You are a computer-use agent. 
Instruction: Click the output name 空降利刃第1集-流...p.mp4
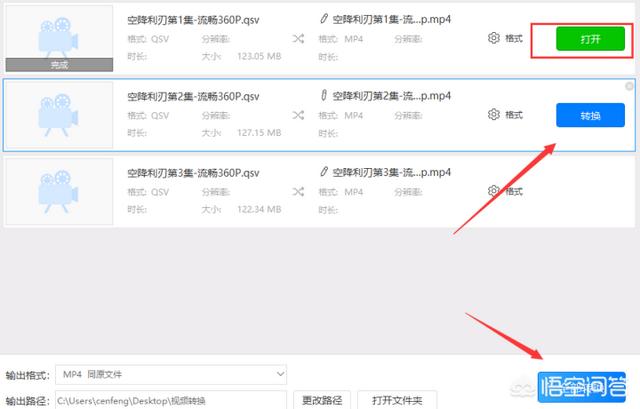point(391,19)
